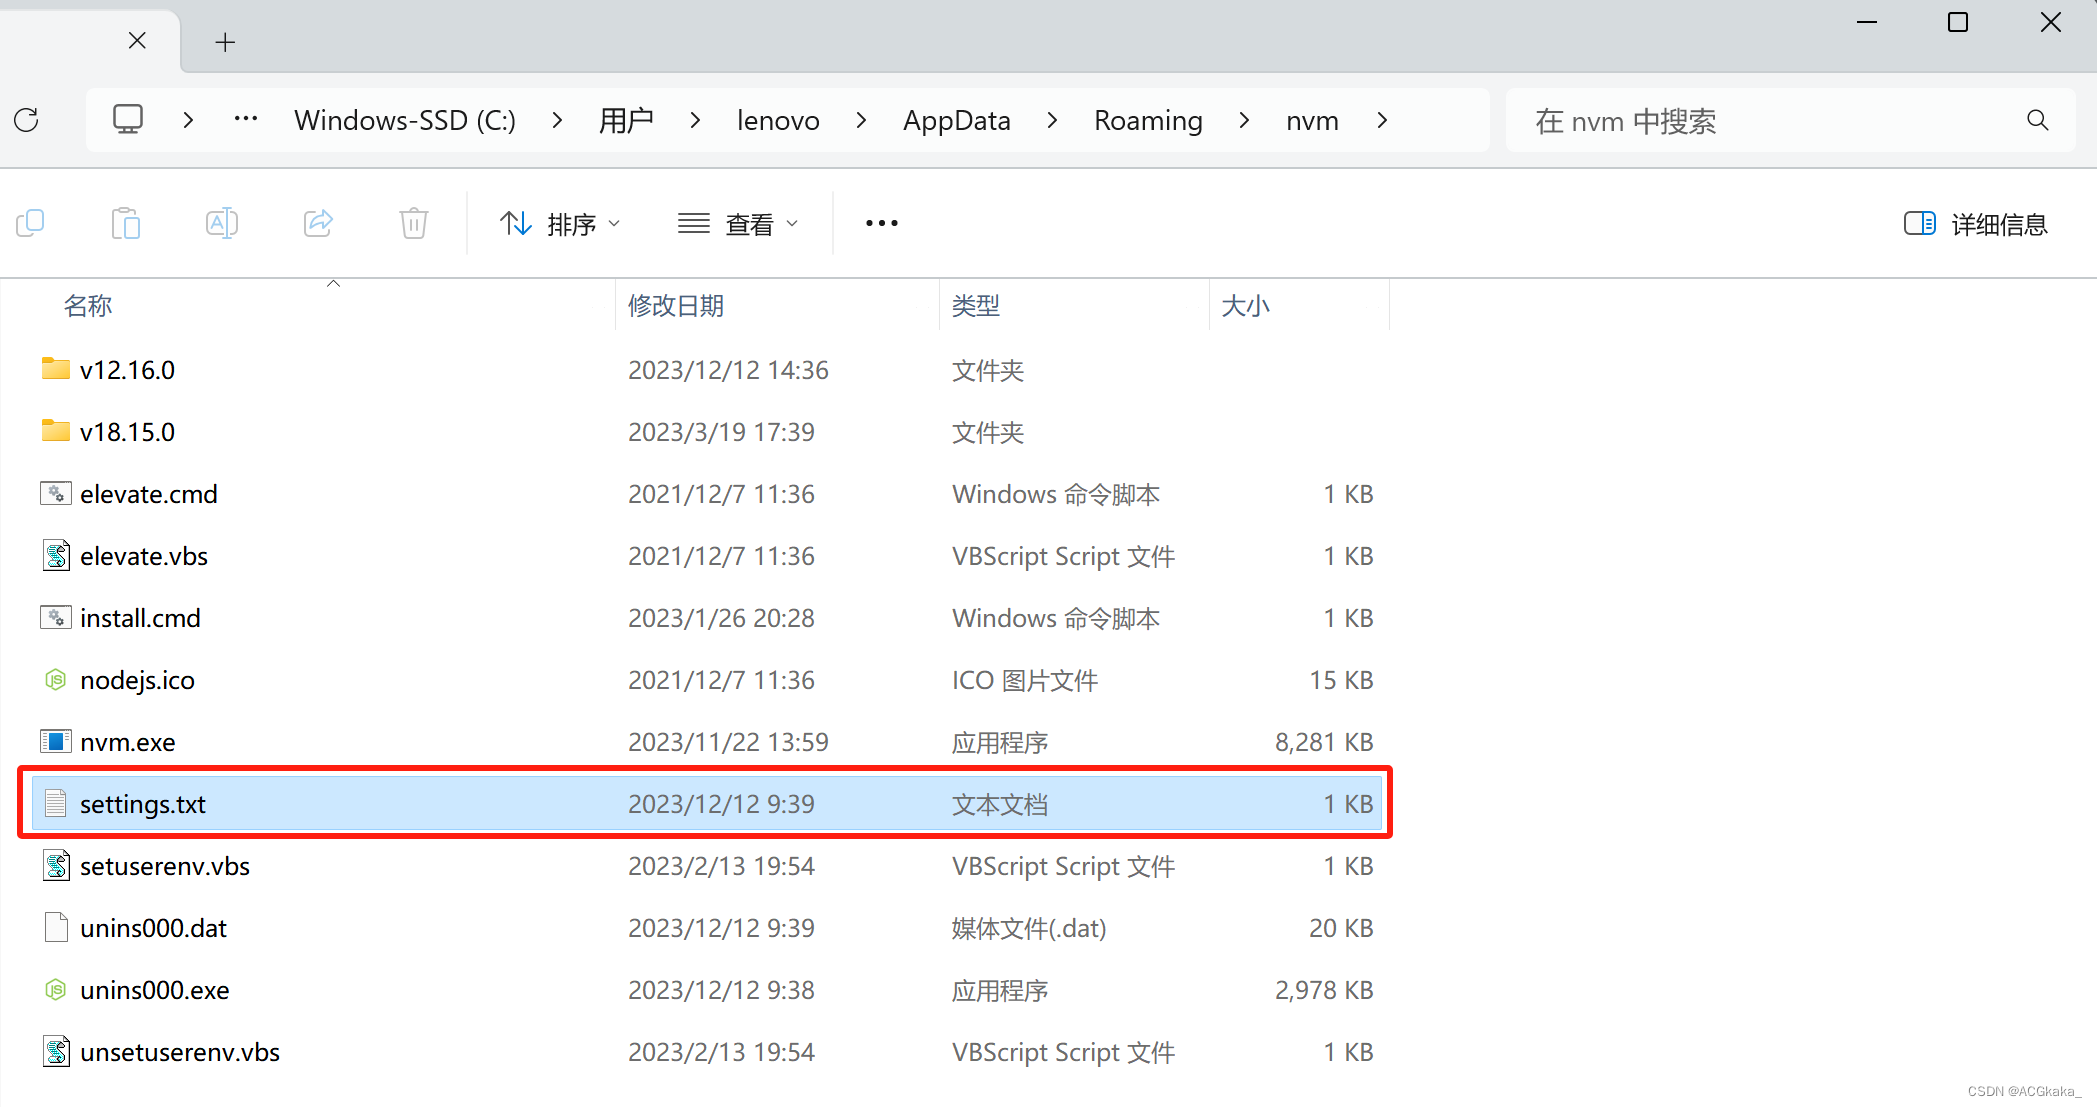Click the Share toolbar icon
2097x1107 pixels.
pyautogui.click(x=318, y=223)
